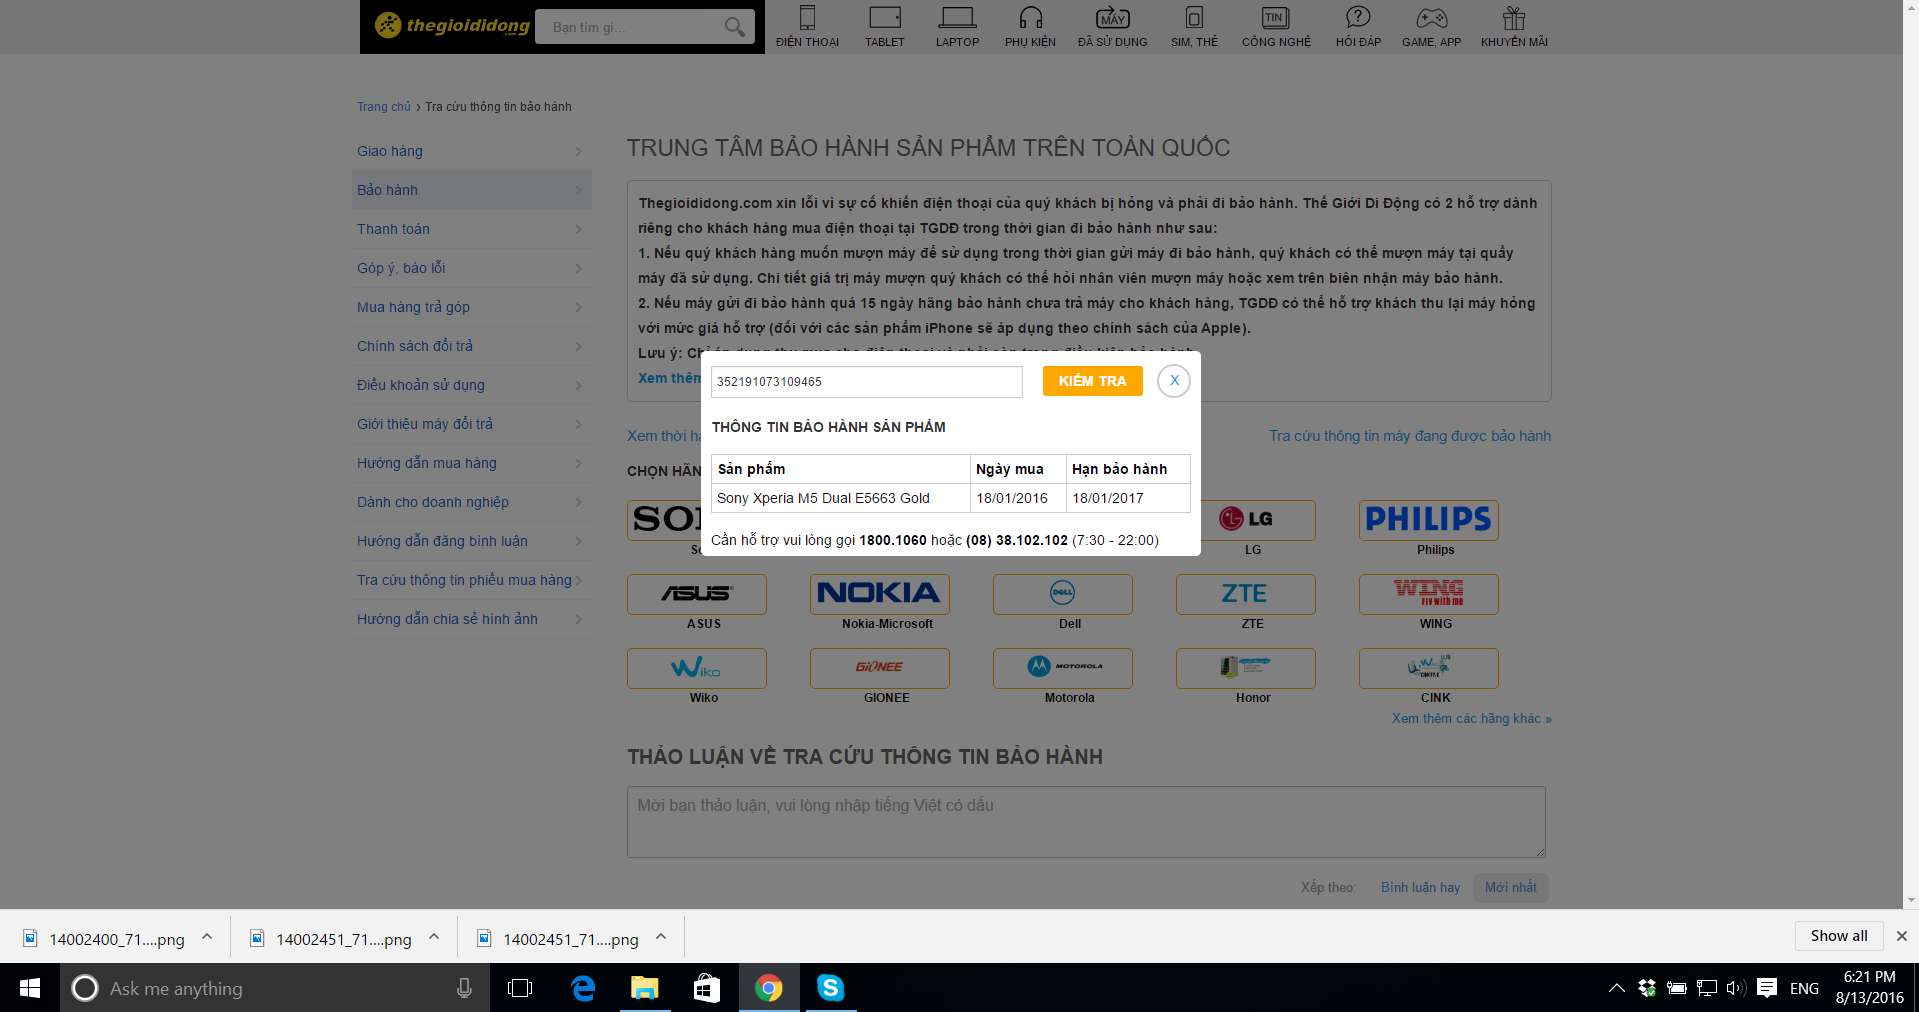Screen dimensions: 1919x1012
Task: Open the ĐIỆN THOẠI phone category icon
Action: click(807, 27)
